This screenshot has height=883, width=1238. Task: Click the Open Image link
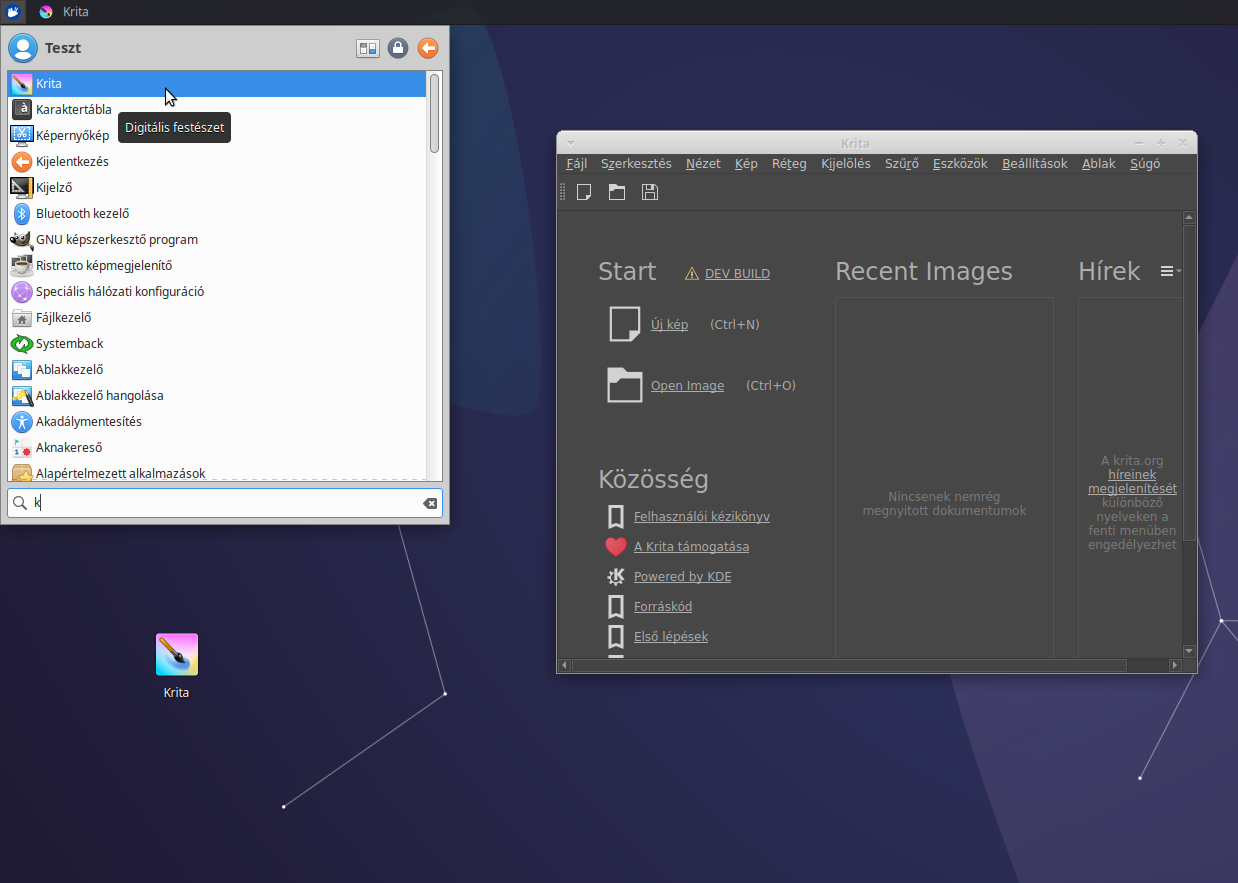pyautogui.click(x=687, y=386)
